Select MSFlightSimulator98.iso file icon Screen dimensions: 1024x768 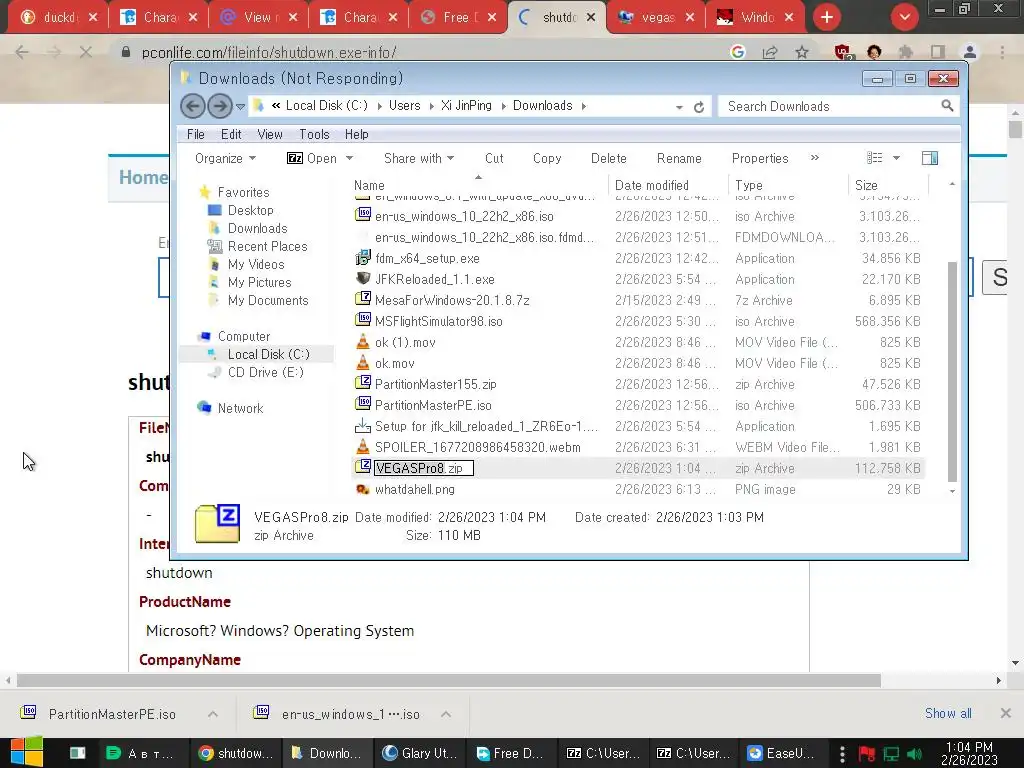tap(363, 321)
